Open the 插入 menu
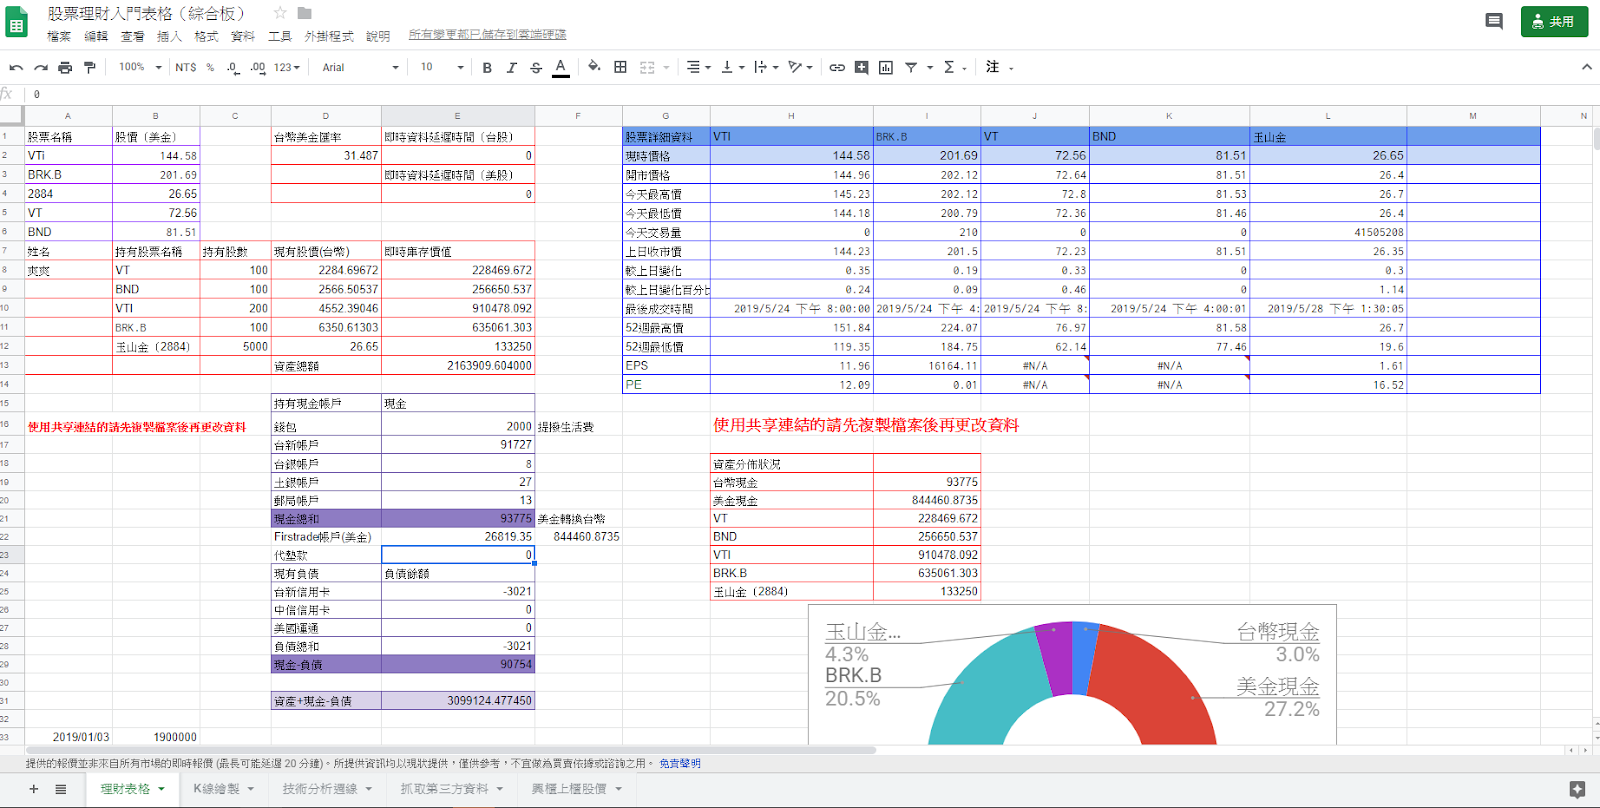 point(169,36)
